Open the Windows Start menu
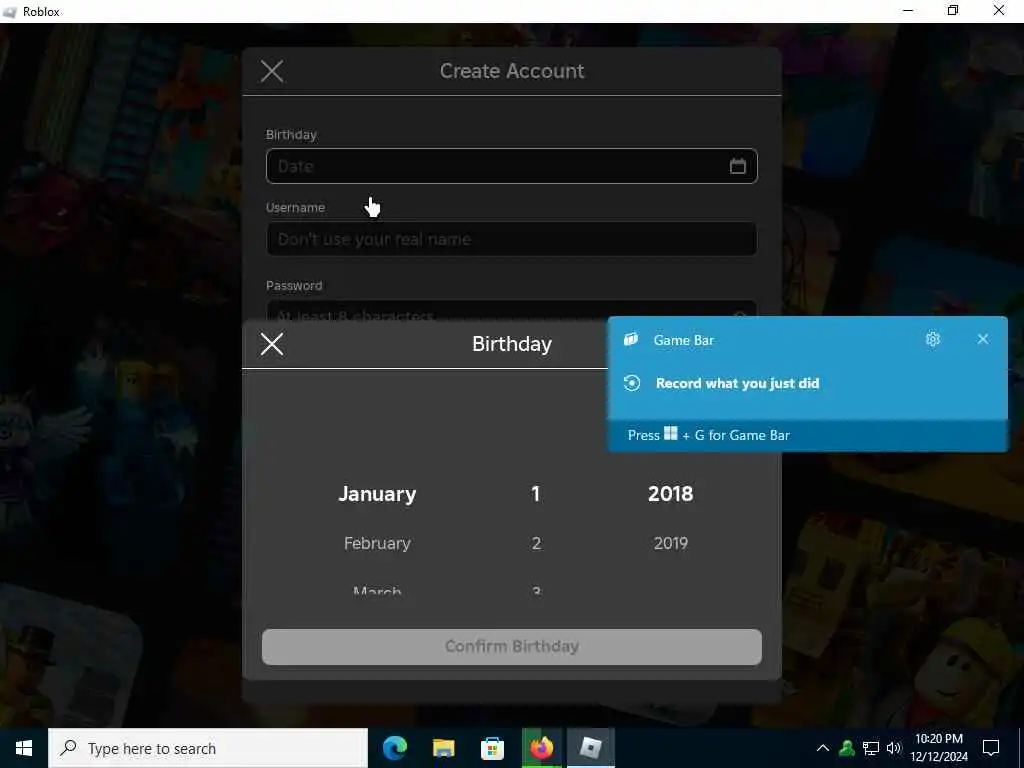Viewport: 1024px width, 768px height. pyautogui.click(x=24, y=748)
